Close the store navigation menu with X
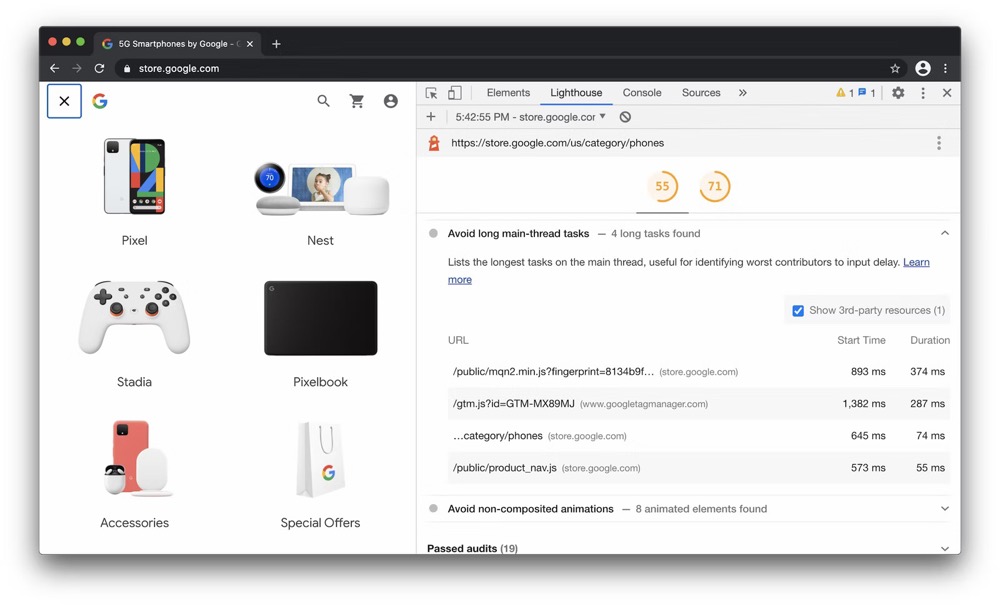The width and height of the screenshot is (1000, 606). point(64,101)
